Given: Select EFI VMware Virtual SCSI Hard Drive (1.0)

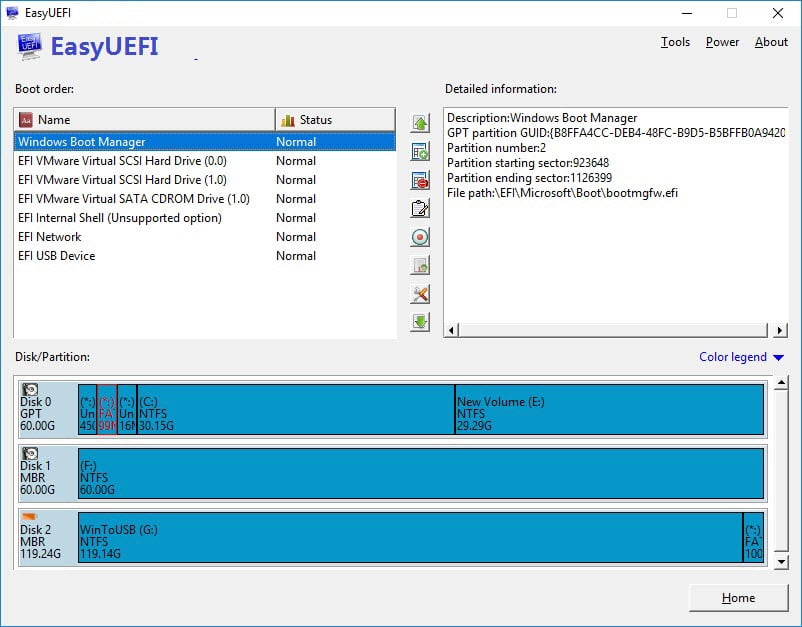Looking at the screenshot, I should click(205, 180).
